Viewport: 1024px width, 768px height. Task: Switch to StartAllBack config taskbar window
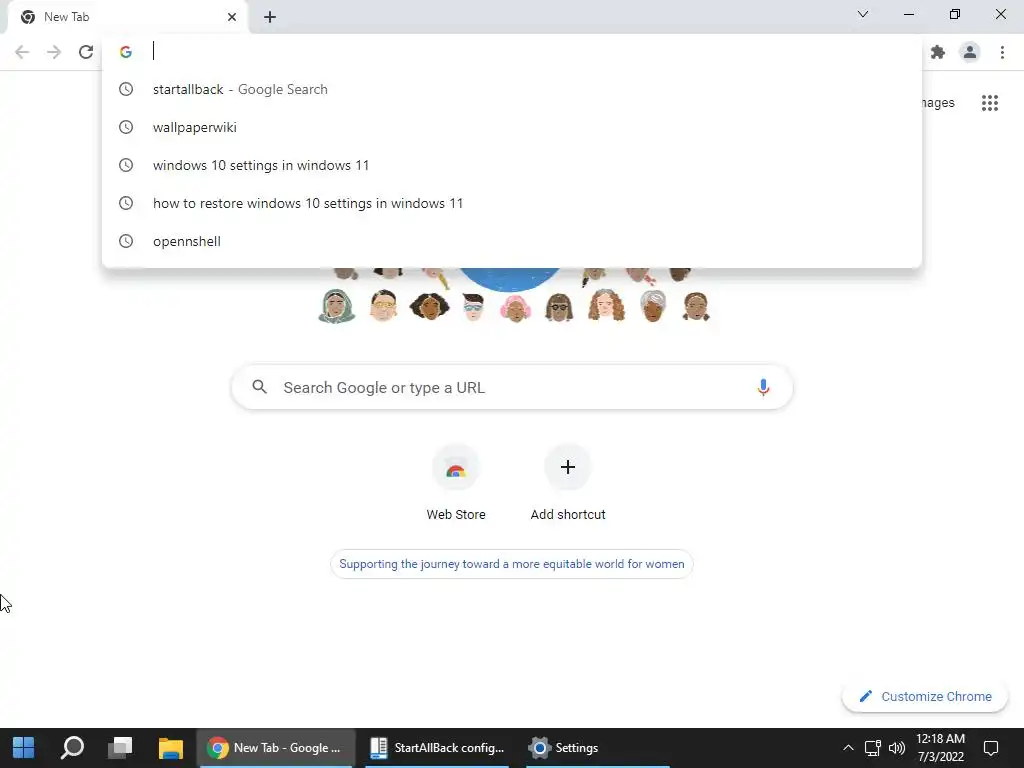click(437, 748)
